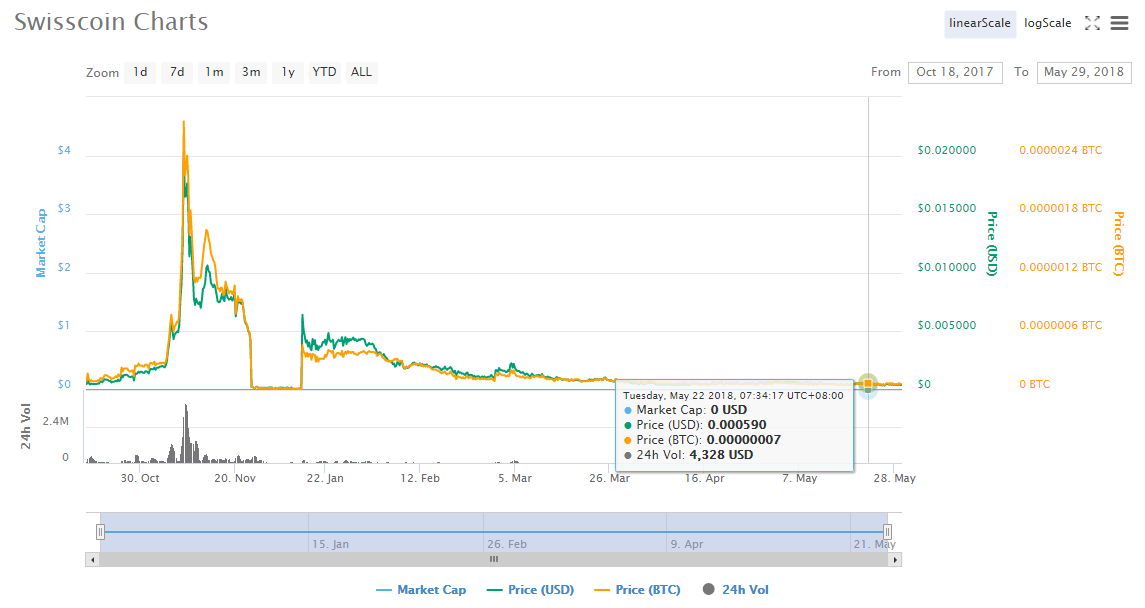Viewport: 1145px width, 608px height.
Task: Toggle 24h Vol series in legend
Action: (x=735, y=590)
